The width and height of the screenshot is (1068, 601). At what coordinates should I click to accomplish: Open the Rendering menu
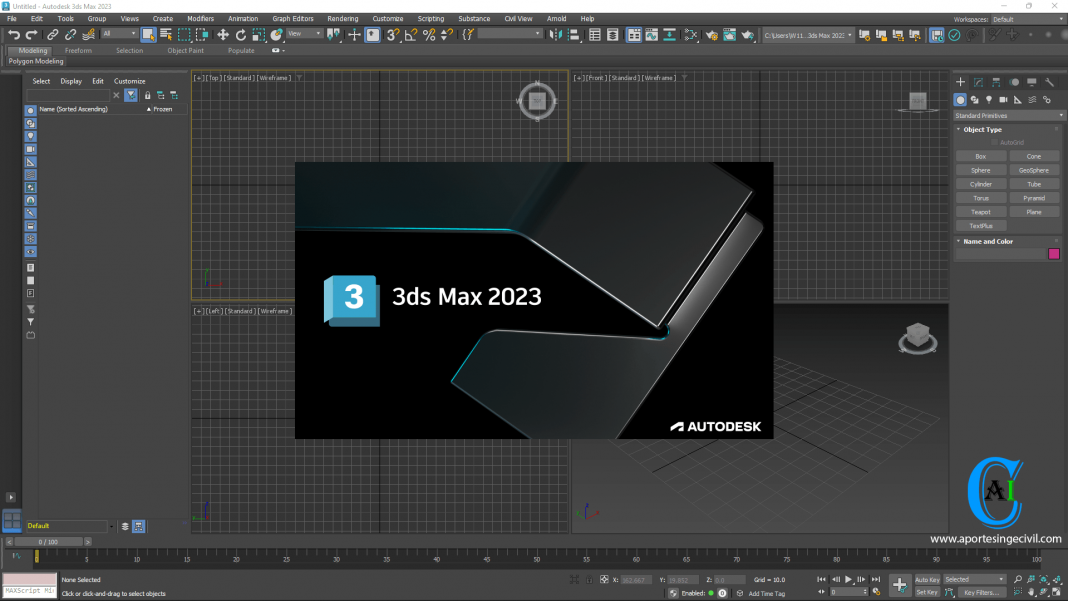[341, 18]
